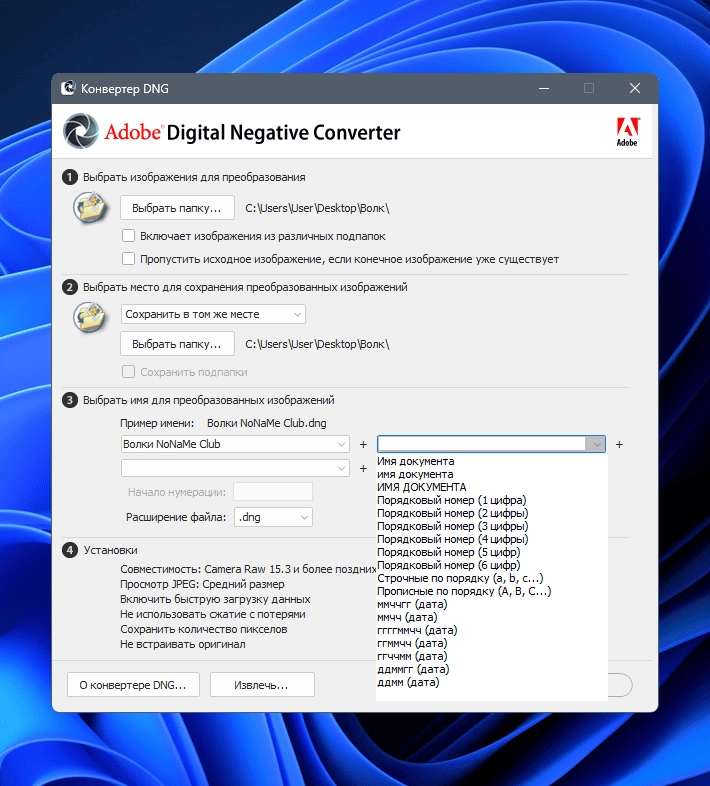Select 'Строчные по порядку (a, b, c...)'

[x=460, y=578]
